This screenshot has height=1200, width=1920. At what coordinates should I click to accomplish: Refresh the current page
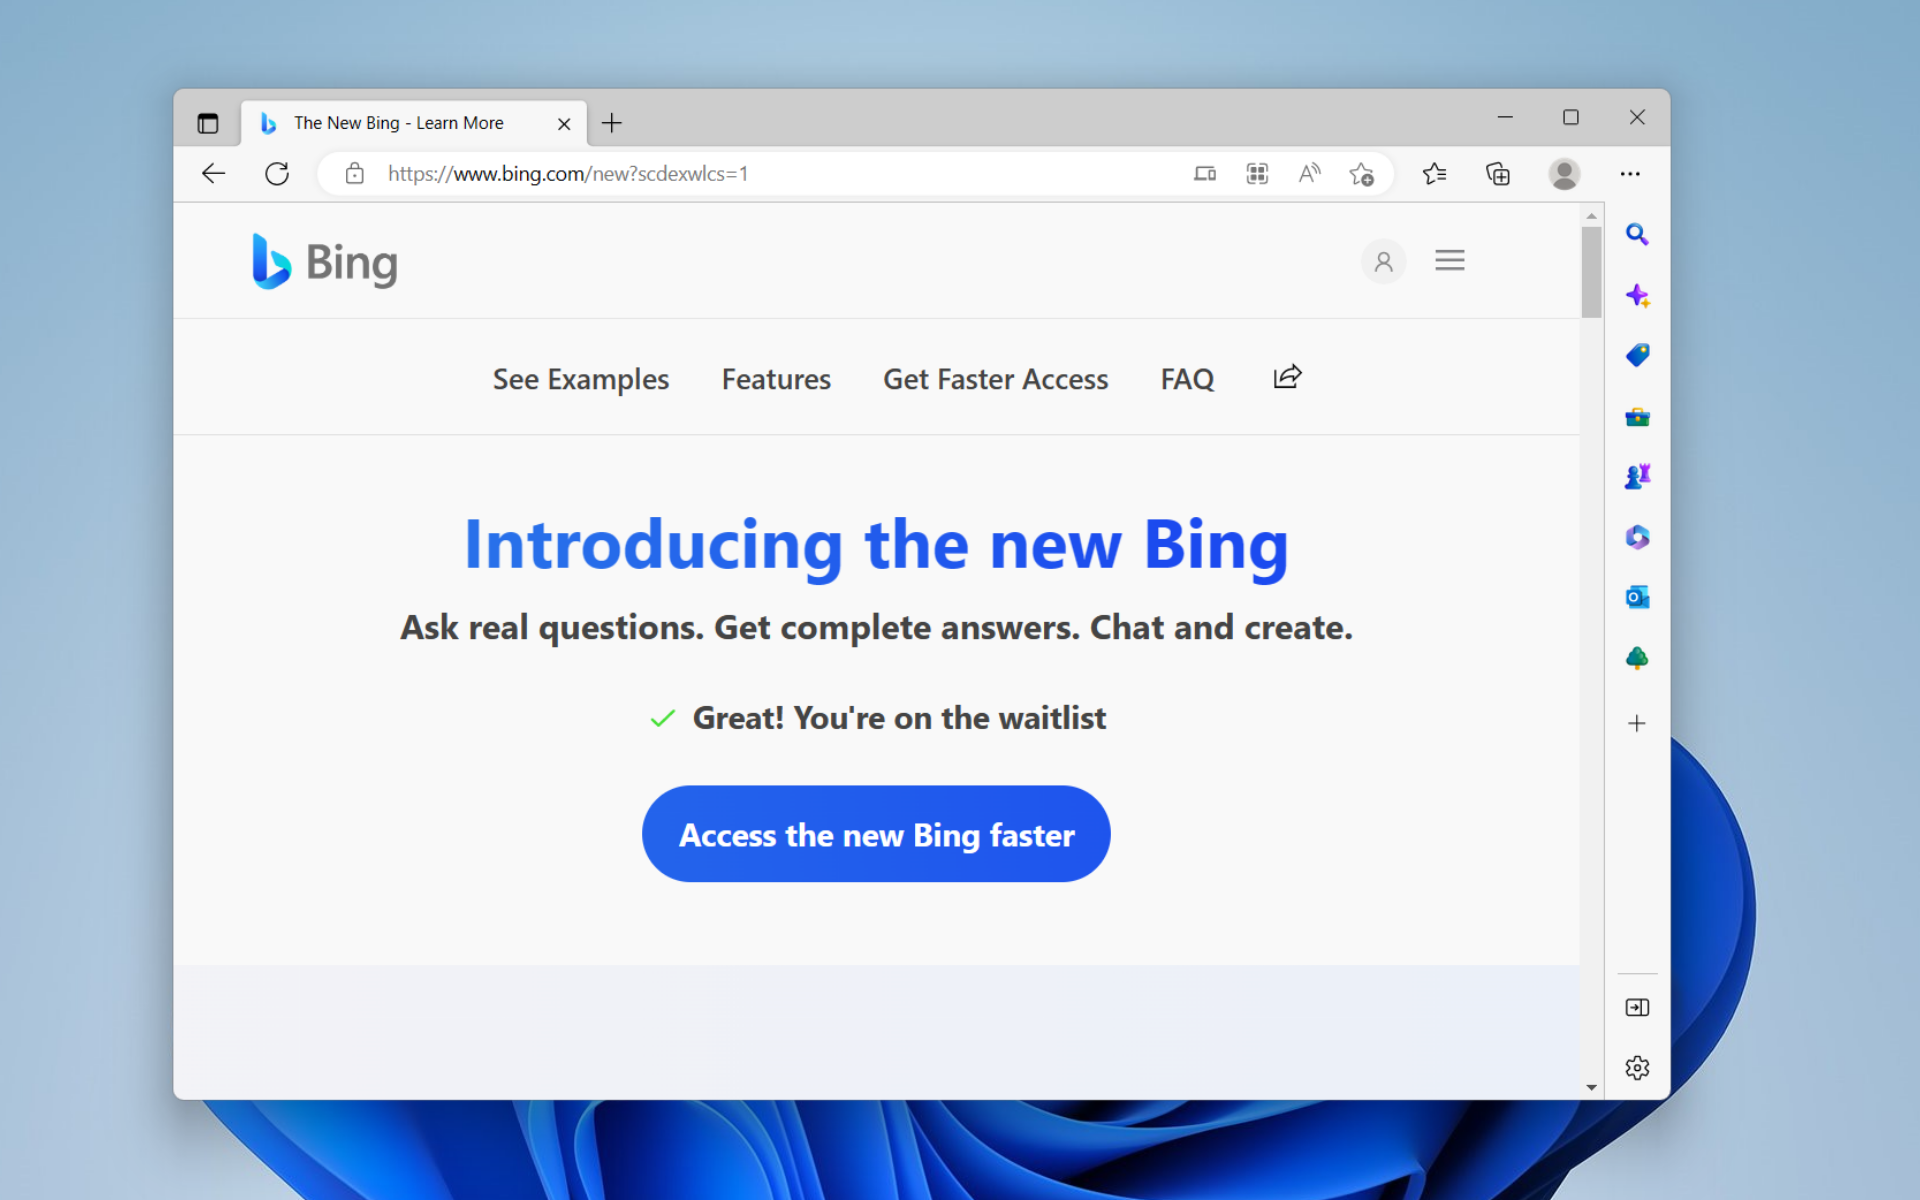point(277,174)
